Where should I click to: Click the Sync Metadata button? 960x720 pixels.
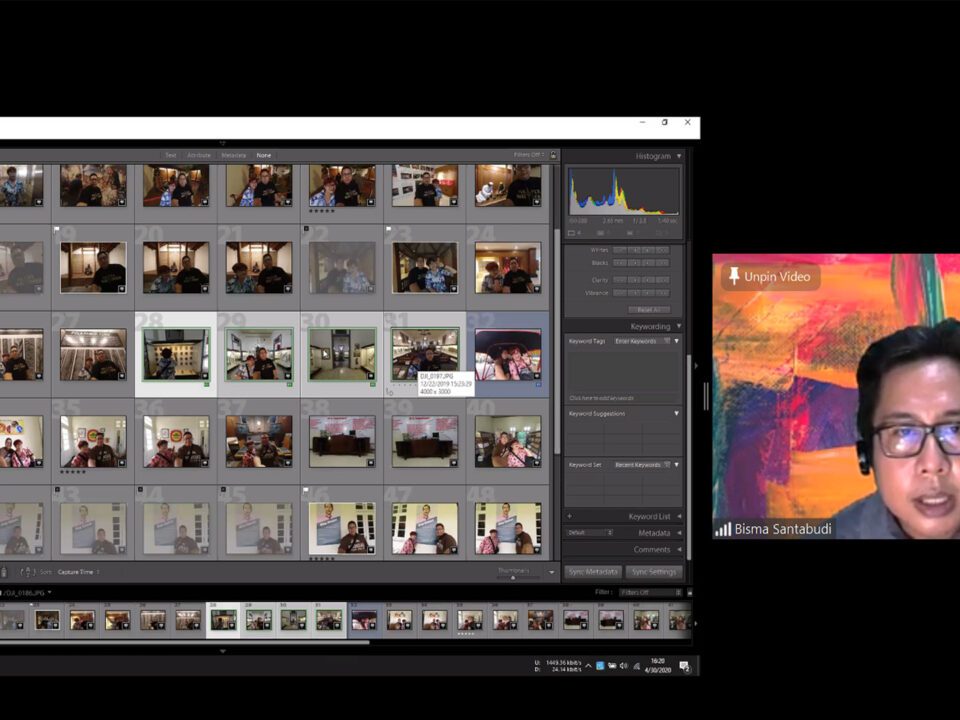(593, 572)
